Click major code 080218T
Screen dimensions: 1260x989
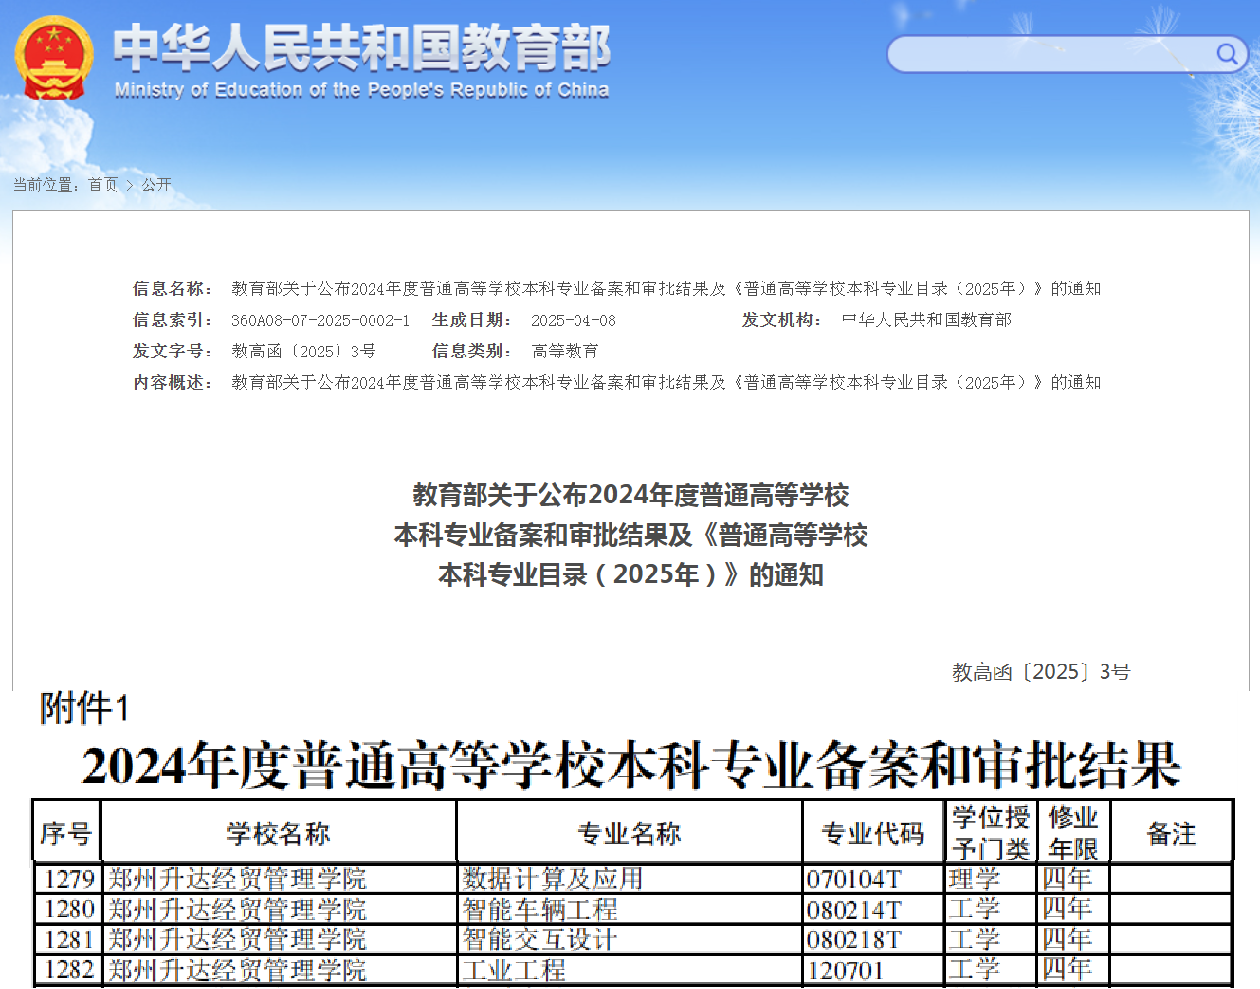[854, 940]
